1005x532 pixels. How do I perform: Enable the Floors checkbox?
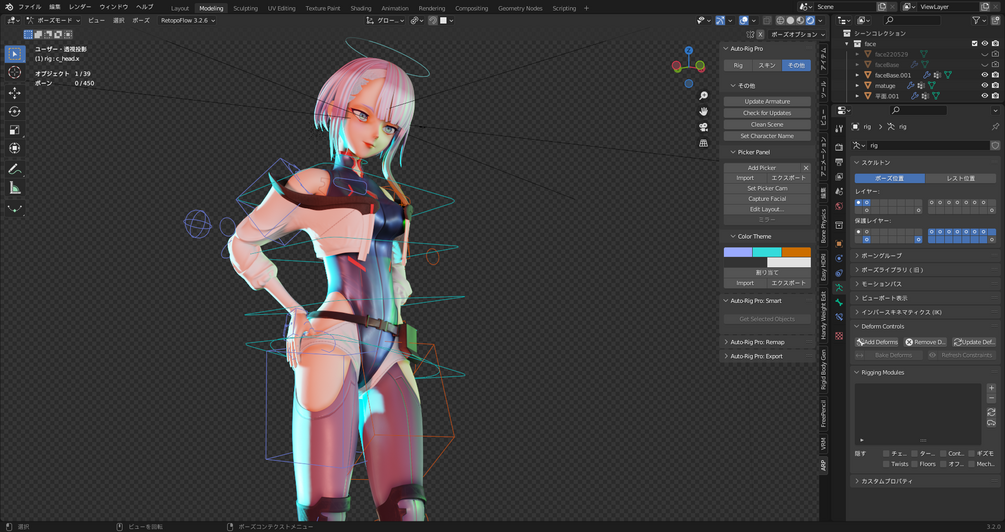pyautogui.click(x=914, y=464)
